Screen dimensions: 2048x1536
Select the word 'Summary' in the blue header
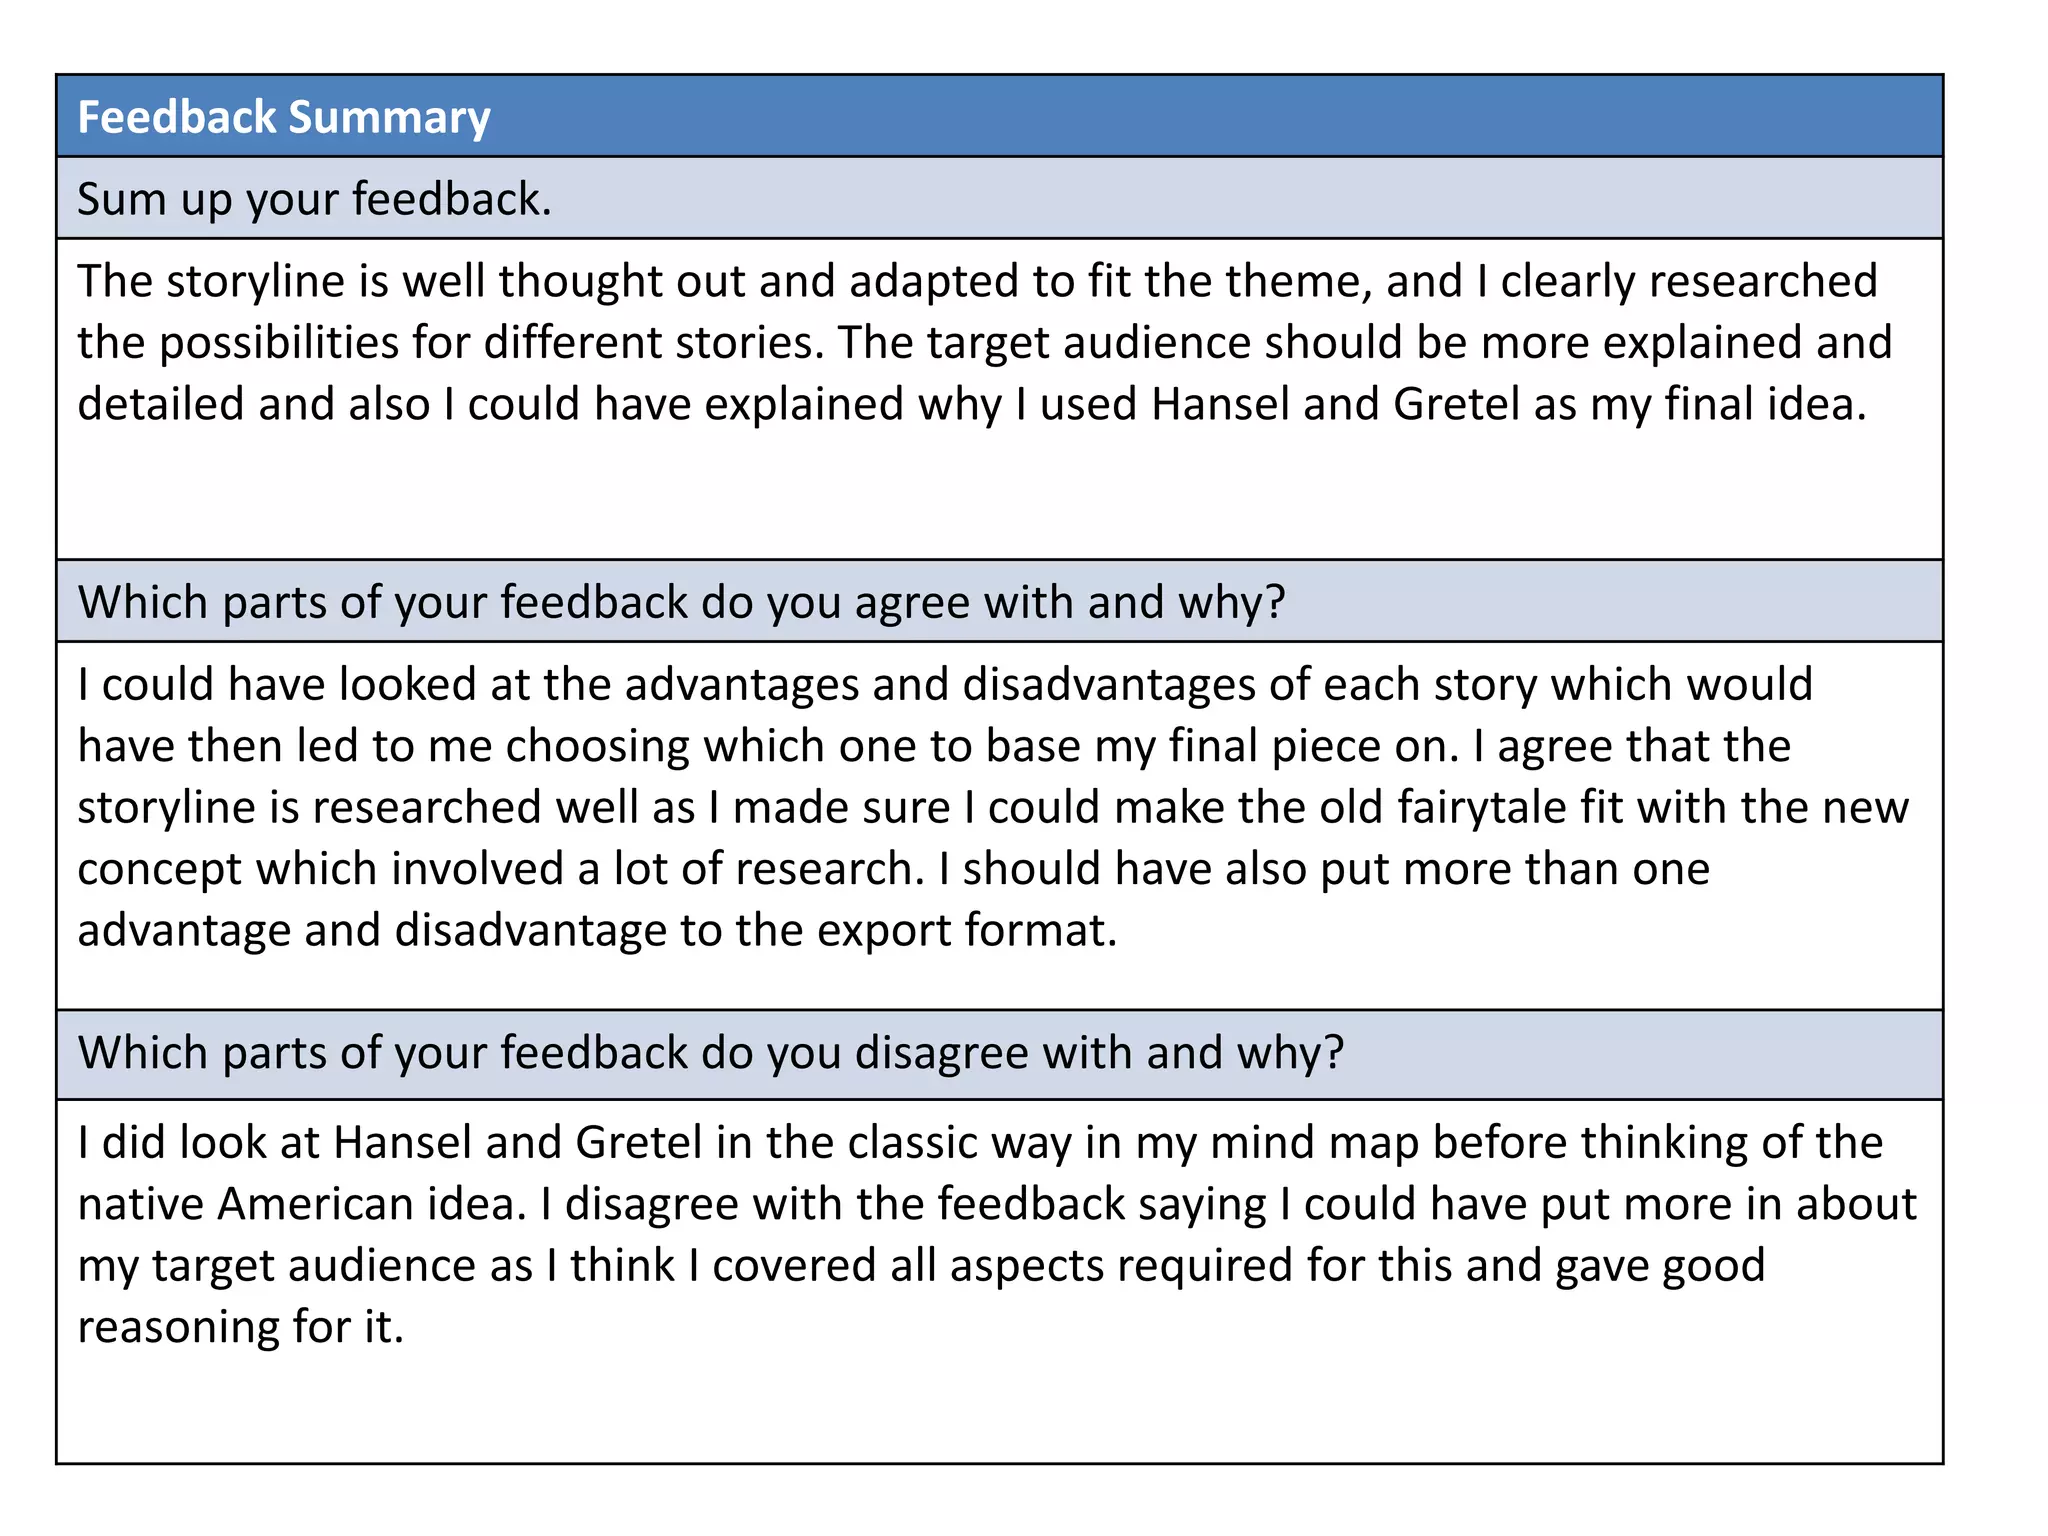[x=390, y=117]
